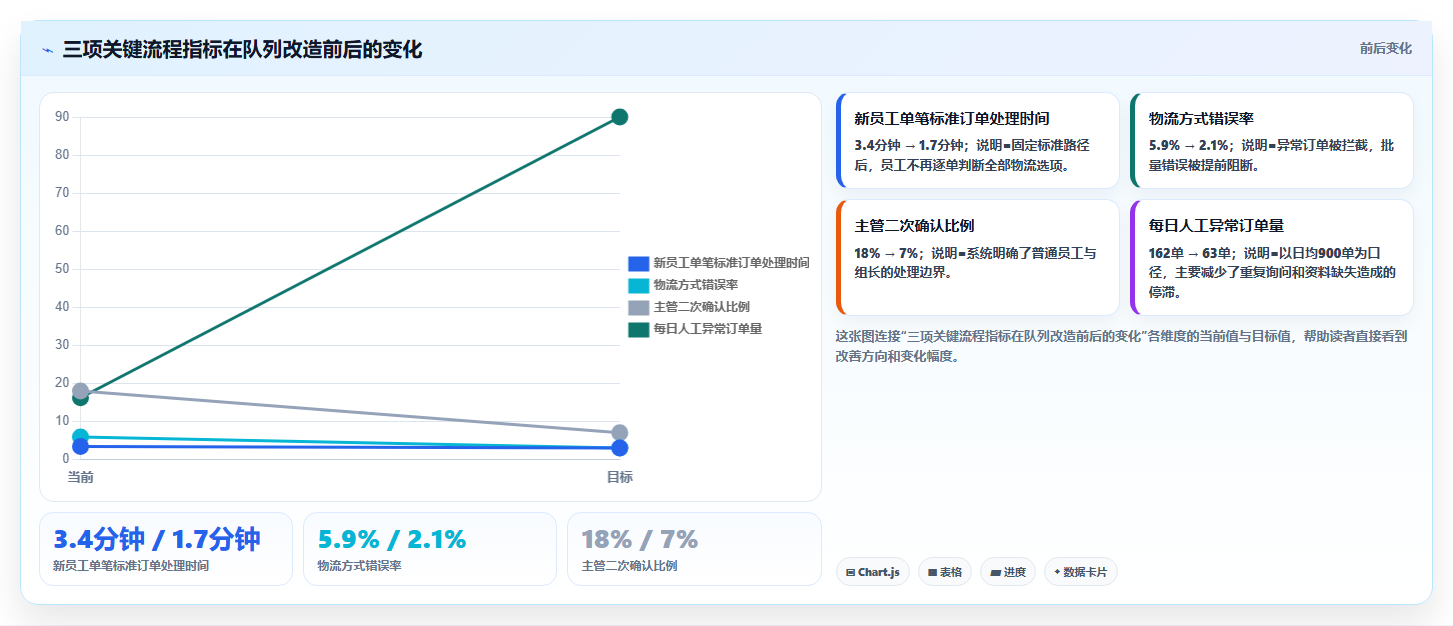The width and height of the screenshot is (1453, 626).
Task: Select the 3.4分钟 / 1.7分钟 stat value
Action: (x=156, y=540)
